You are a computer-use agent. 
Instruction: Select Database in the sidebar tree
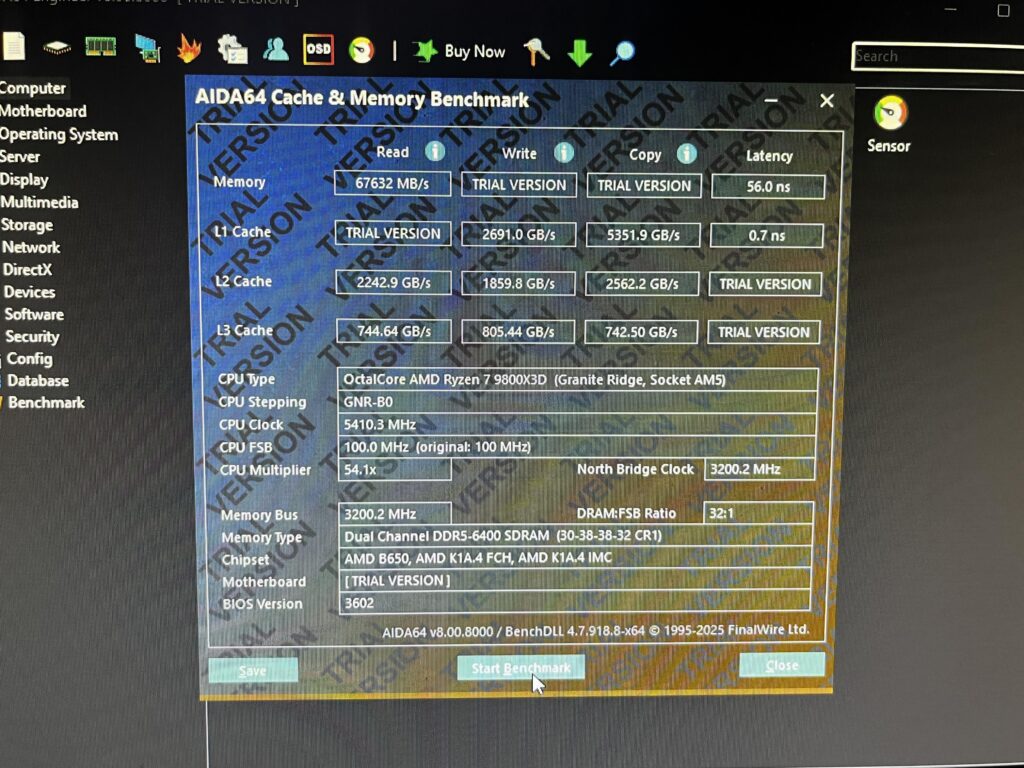coord(38,381)
